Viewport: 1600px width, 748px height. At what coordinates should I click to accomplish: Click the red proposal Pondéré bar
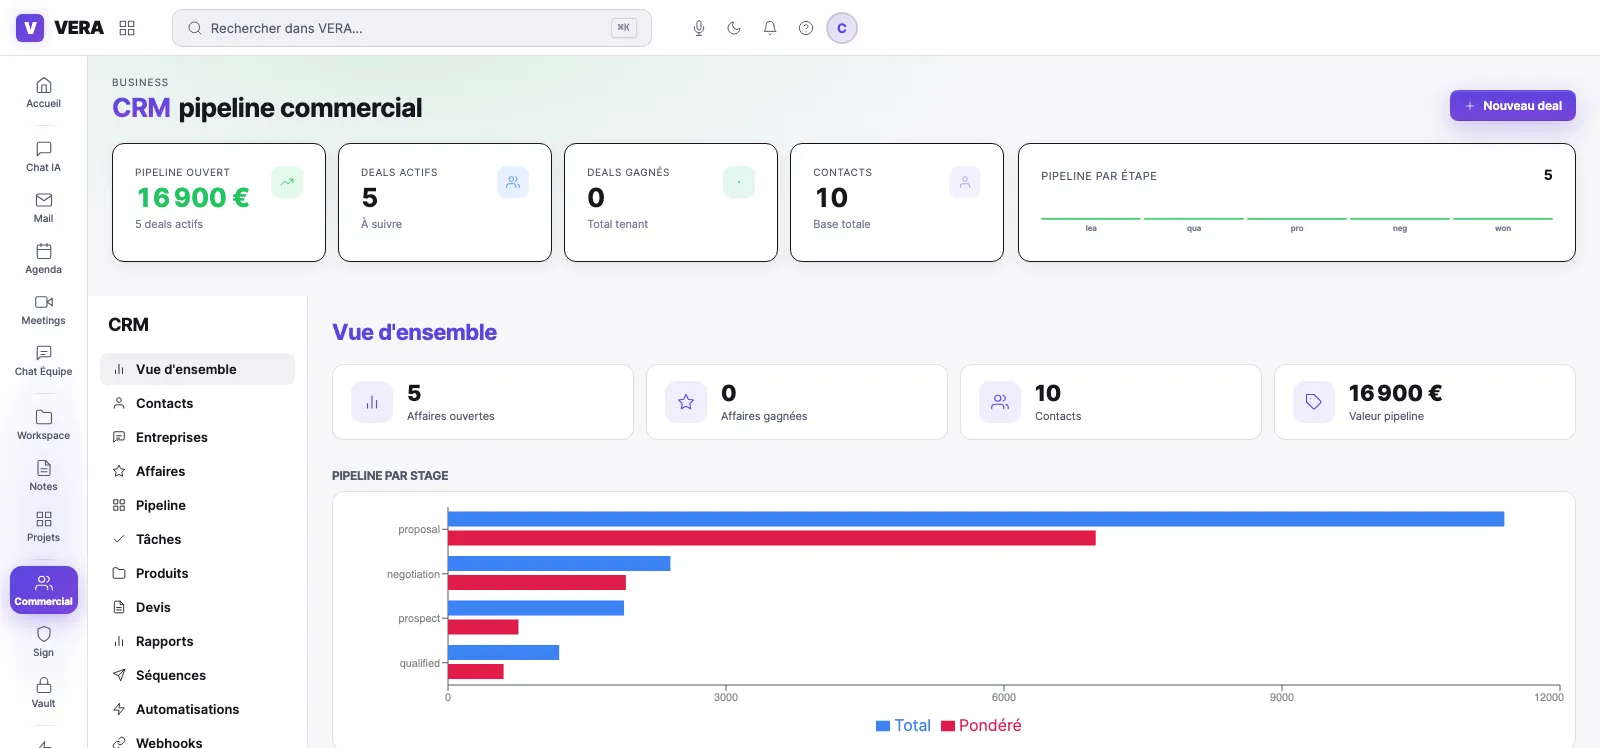pyautogui.click(x=772, y=538)
